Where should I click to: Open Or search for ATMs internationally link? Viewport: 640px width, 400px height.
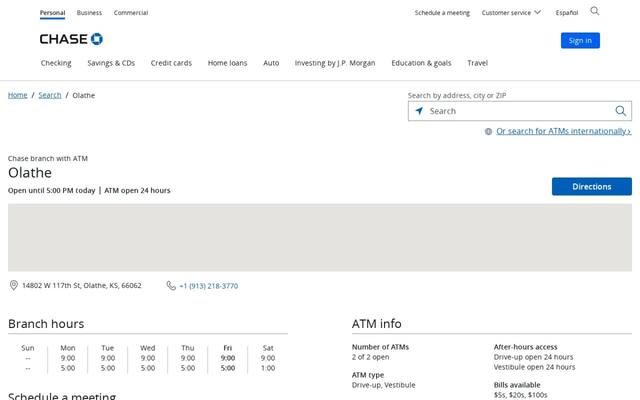coord(564,131)
